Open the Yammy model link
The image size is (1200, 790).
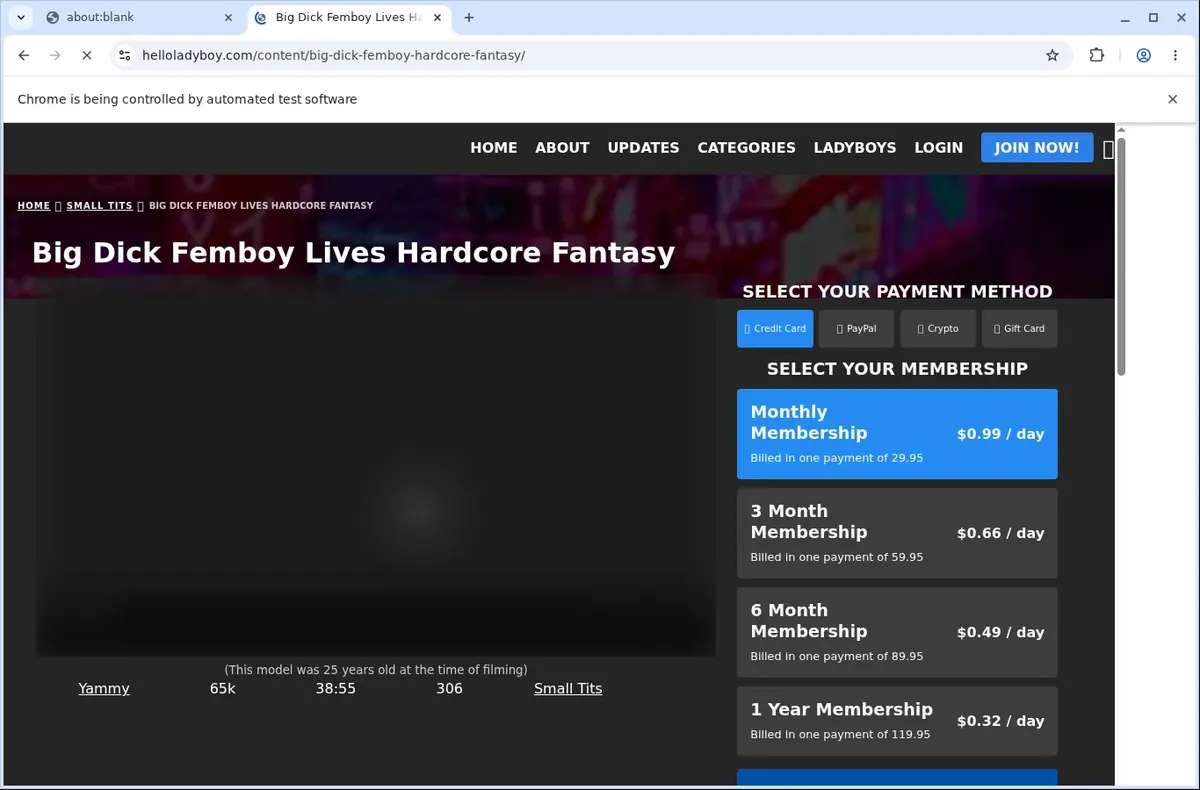click(x=104, y=689)
